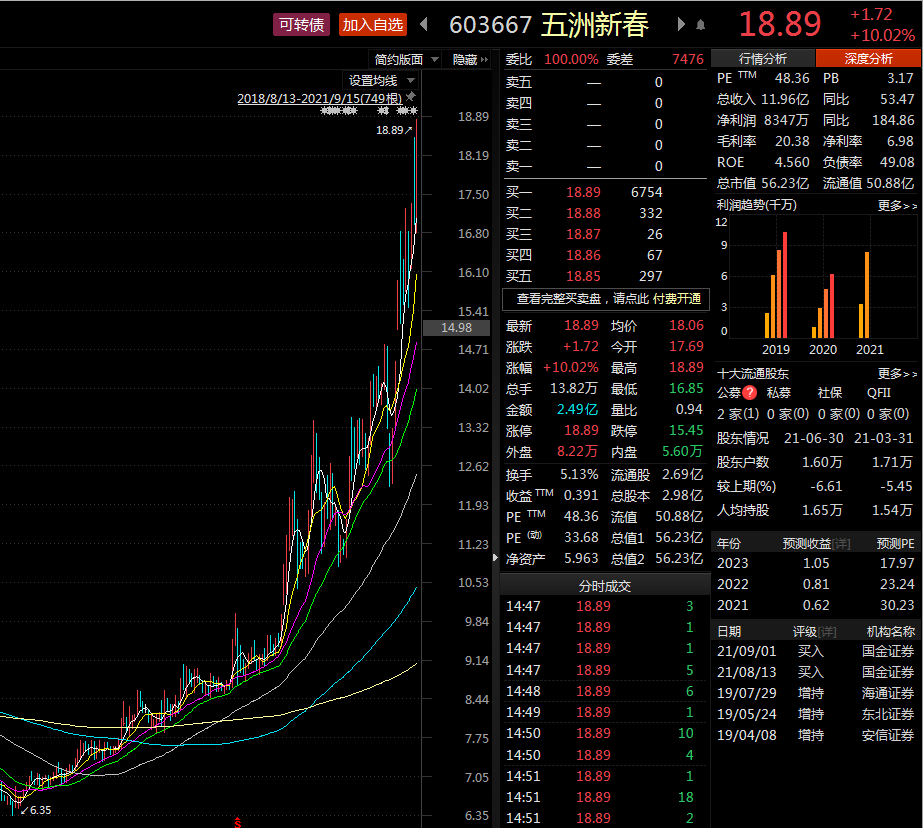Click the 股东户数 row

[815, 463]
